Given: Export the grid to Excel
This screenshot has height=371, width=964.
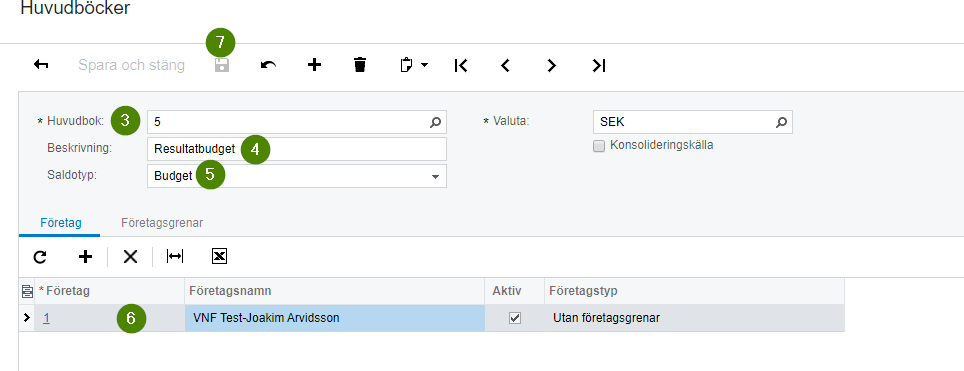Looking at the screenshot, I should [x=219, y=257].
